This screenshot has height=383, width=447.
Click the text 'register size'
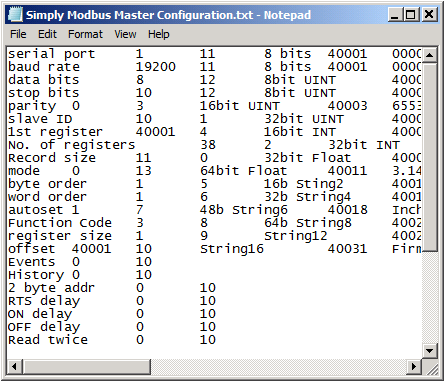60,236
